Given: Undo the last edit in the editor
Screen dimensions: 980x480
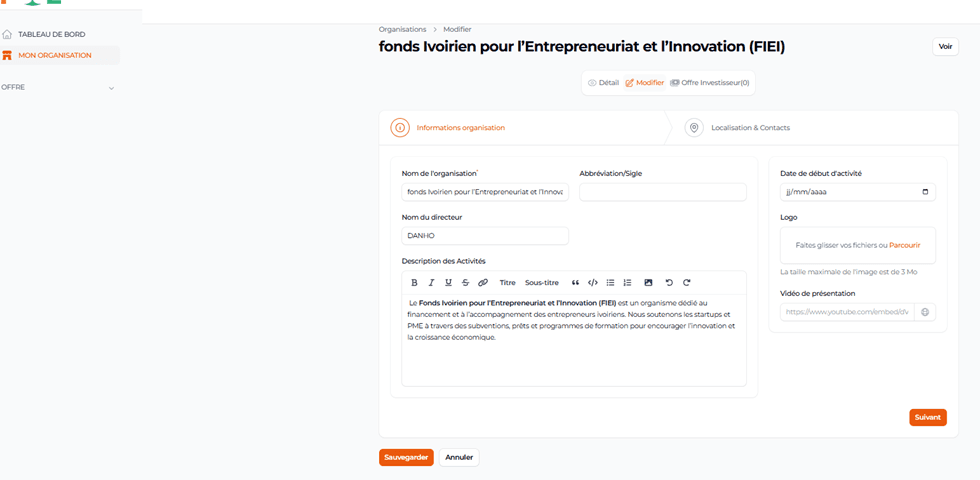Looking at the screenshot, I should [x=669, y=283].
